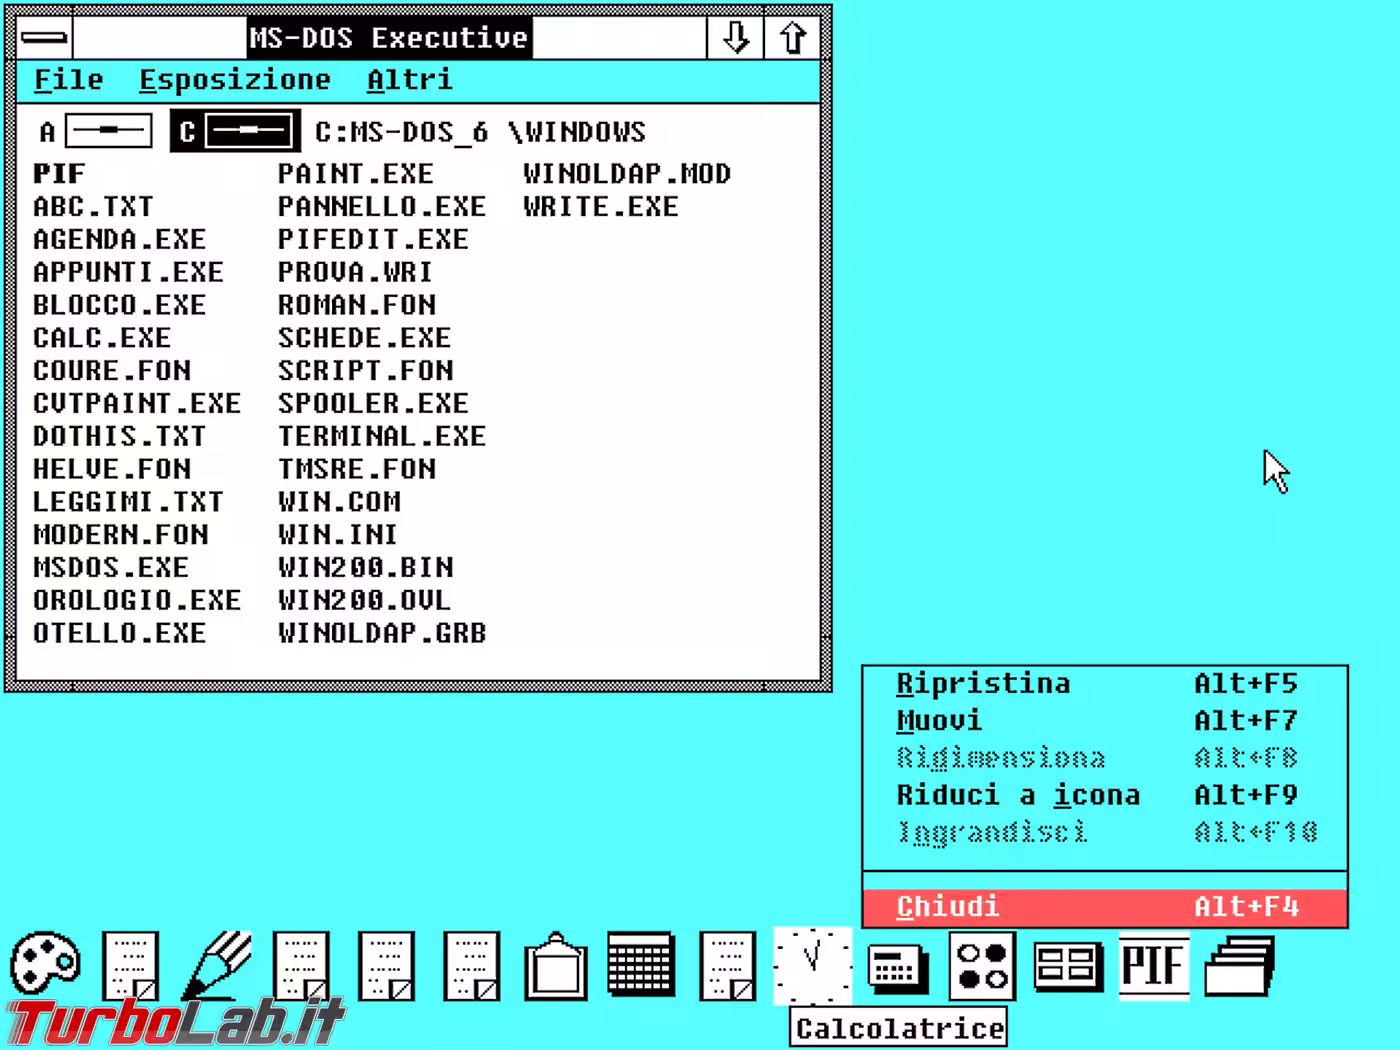Open the Schede card-file icon

point(1067,967)
